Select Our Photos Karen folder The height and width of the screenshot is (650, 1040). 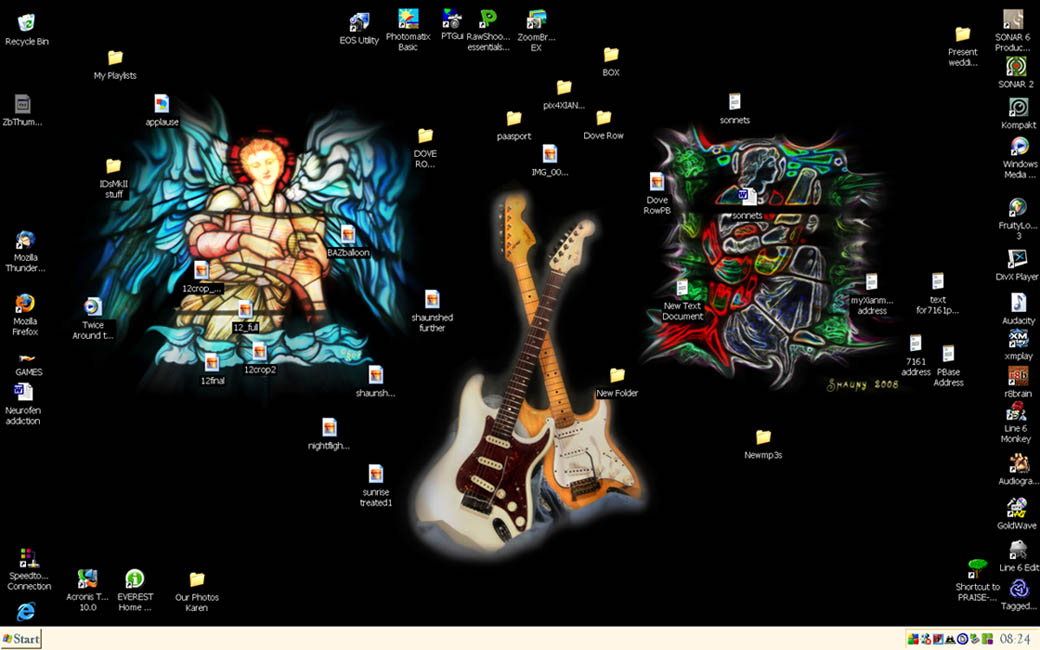coord(196,580)
